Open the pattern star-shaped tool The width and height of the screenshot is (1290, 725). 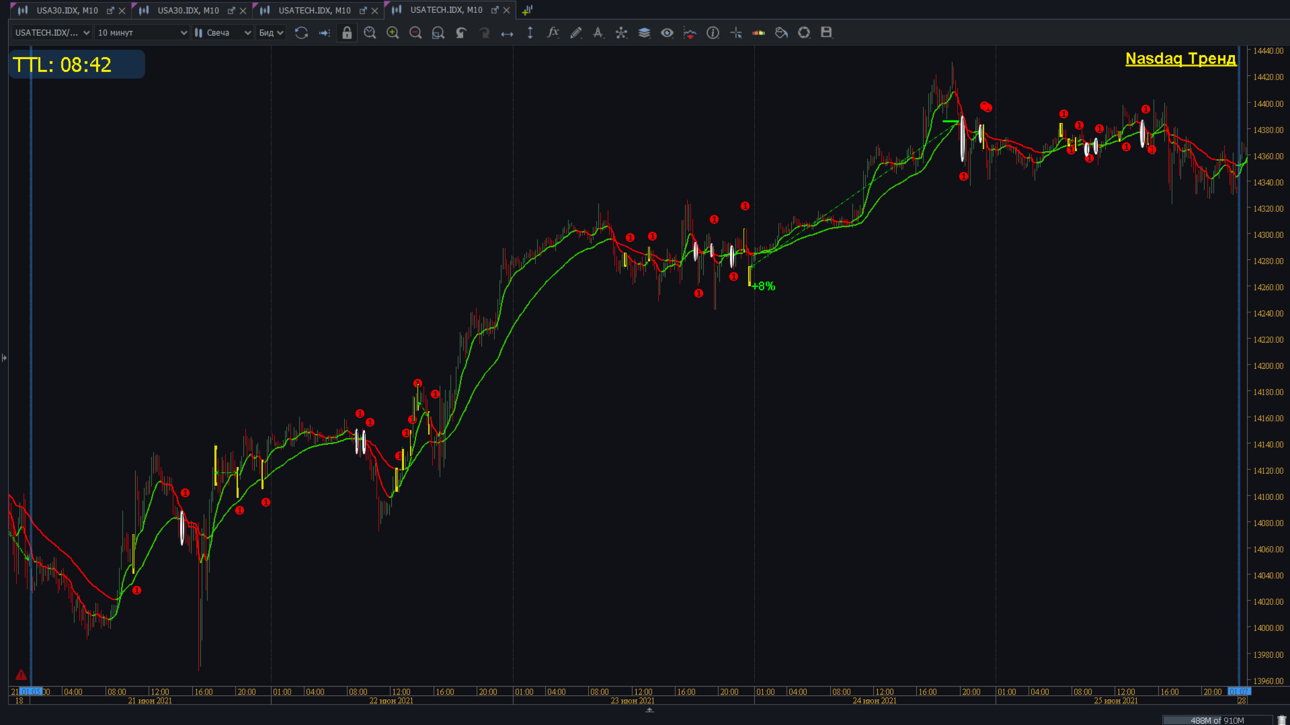621,33
